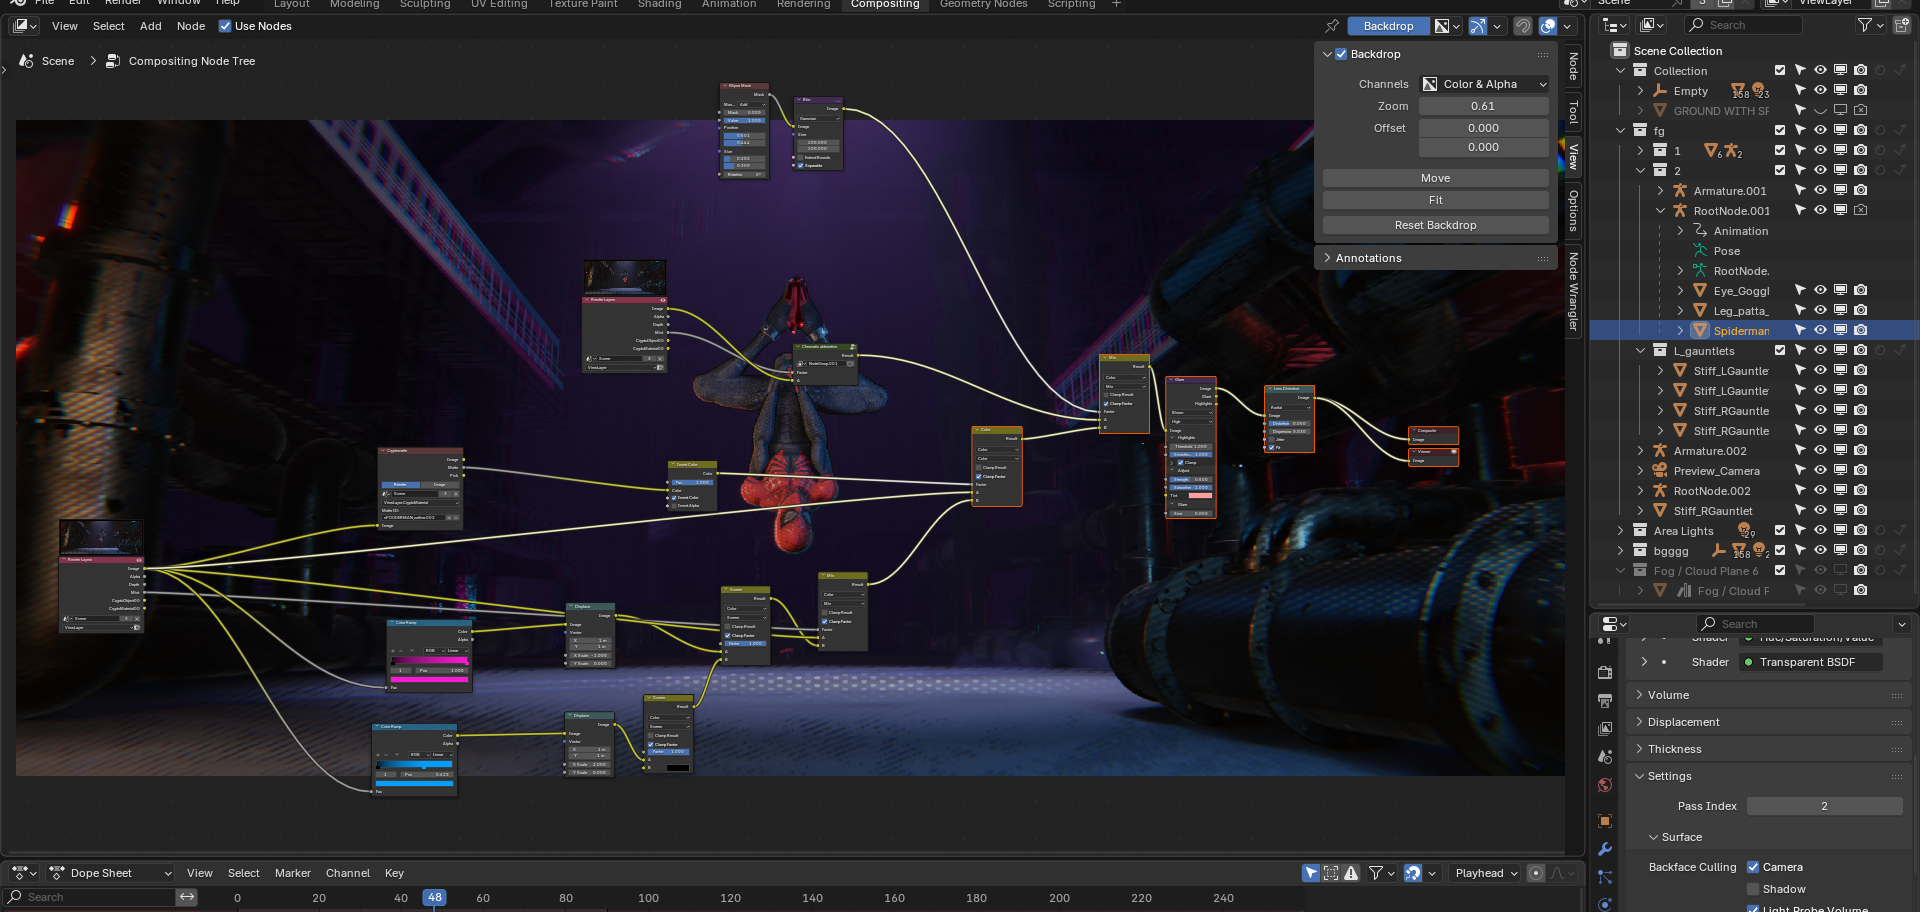Toggle only-show-errors warning icon in Dope Sheet
The height and width of the screenshot is (912, 1920).
coord(1351,873)
